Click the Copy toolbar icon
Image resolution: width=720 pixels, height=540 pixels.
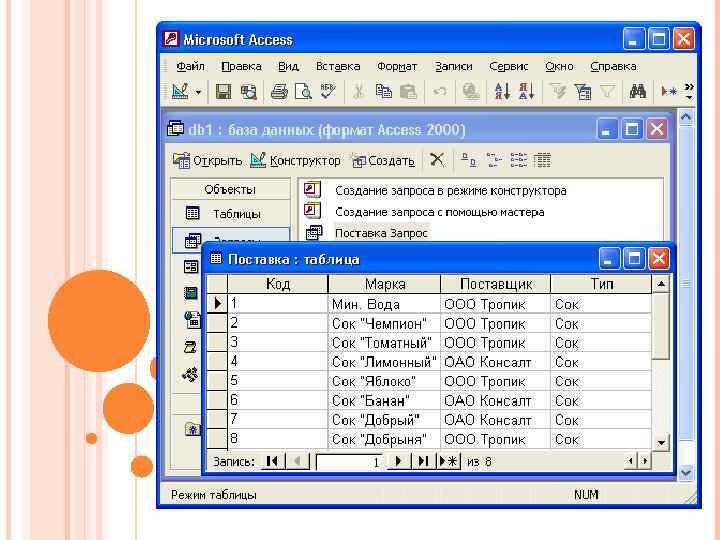(383, 92)
